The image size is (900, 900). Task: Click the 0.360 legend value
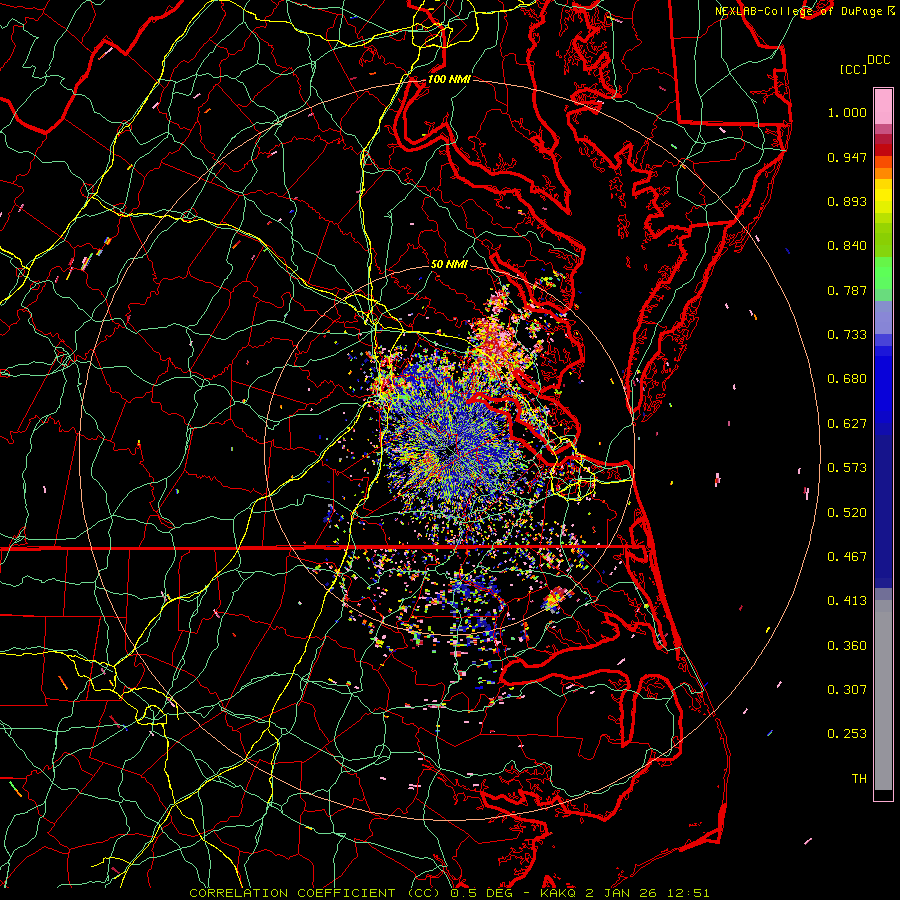[x=847, y=646]
